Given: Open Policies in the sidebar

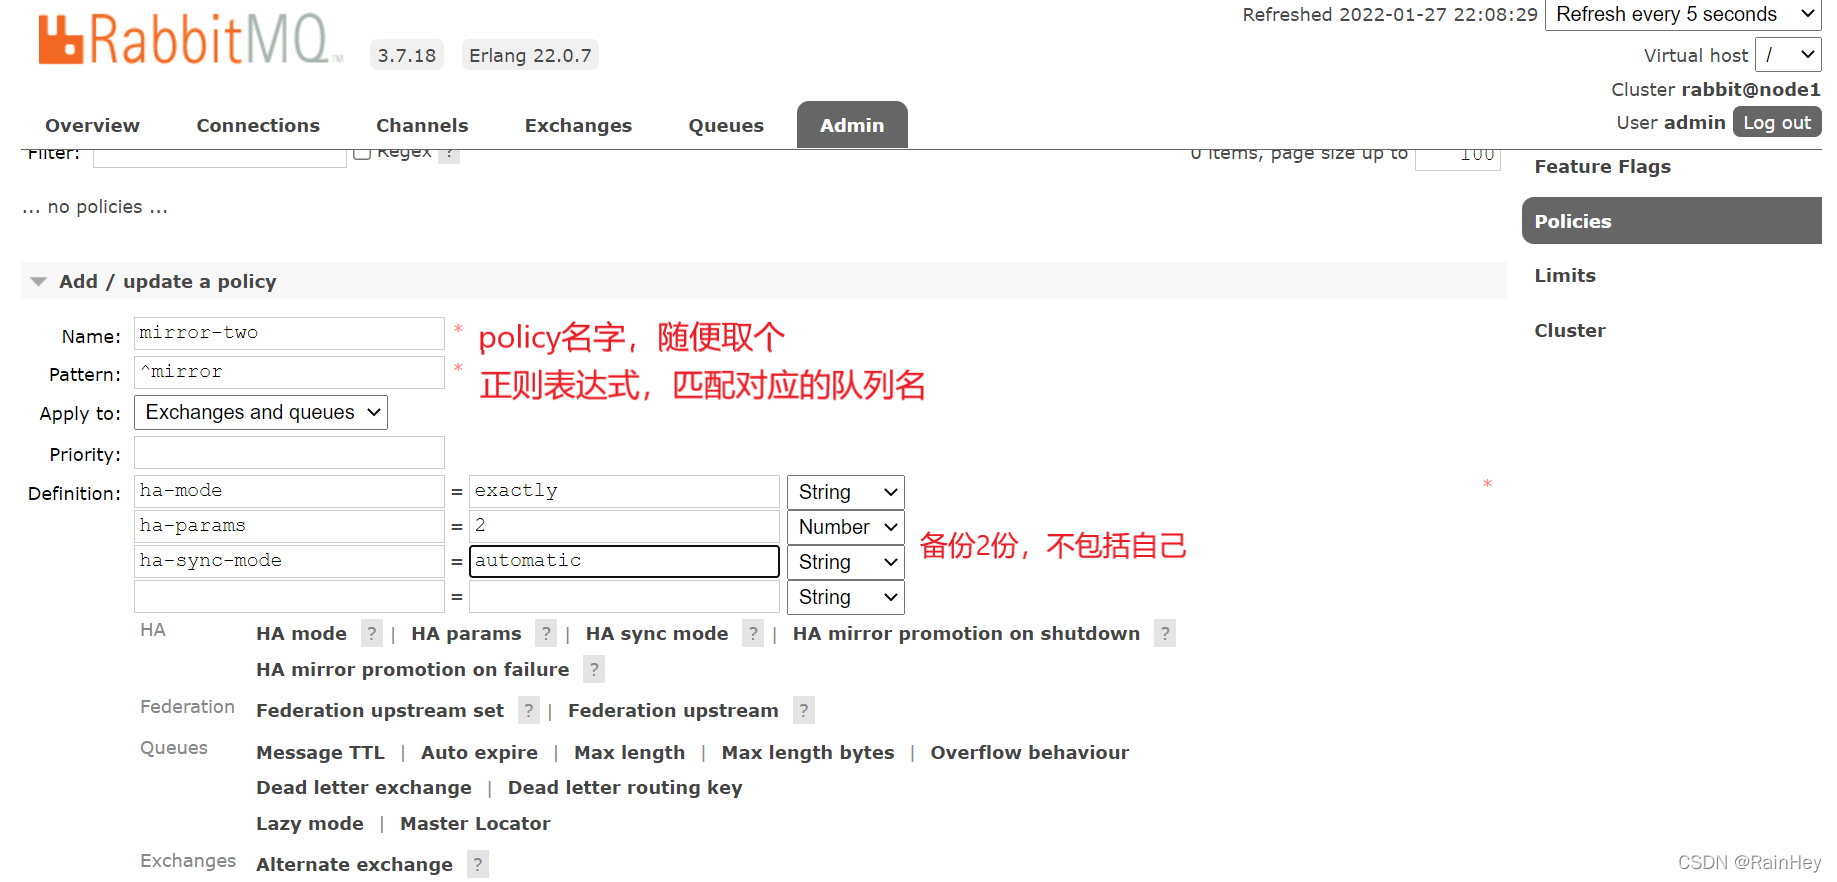Looking at the screenshot, I should pos(1672,221).
